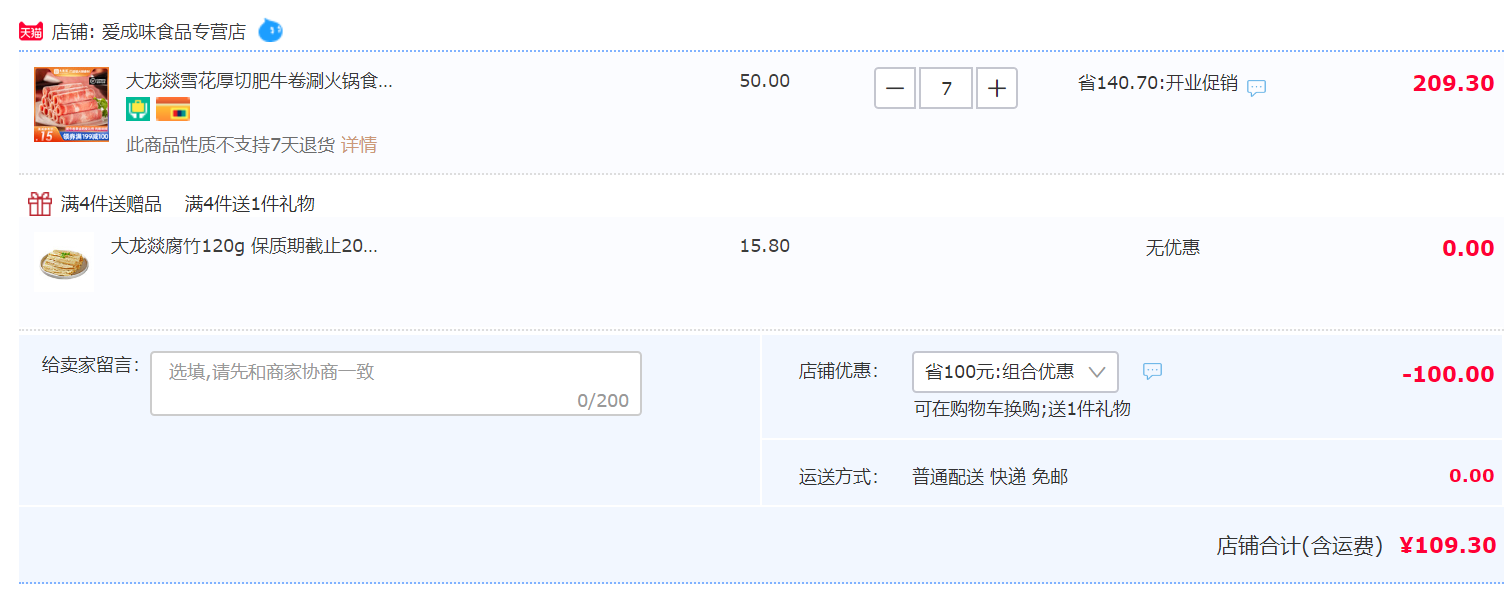Click the -100.00 store discount amount
Screen dimensions: 1512x596
pyautogui.click(x=1448, y=374)
